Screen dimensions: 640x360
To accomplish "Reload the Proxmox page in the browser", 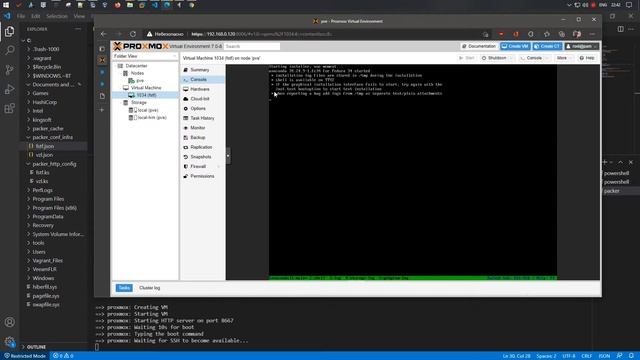I will [133, 34].
